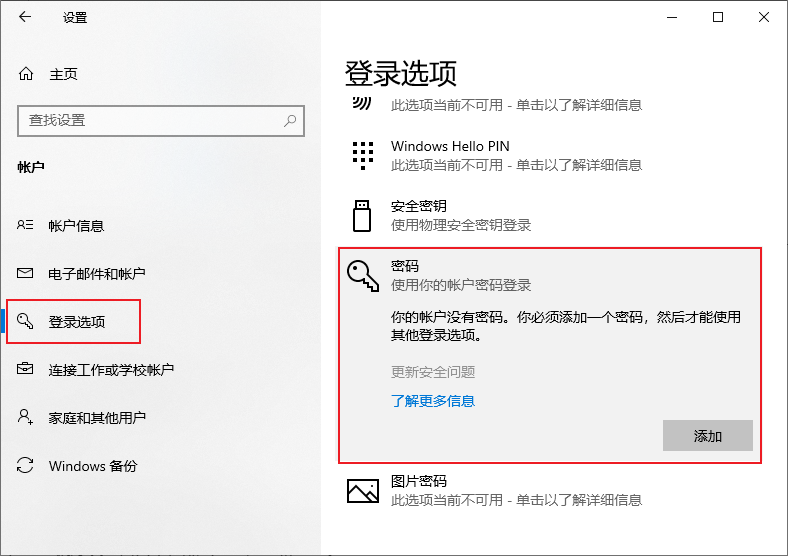Click the magnifier search icon
The height and width of the screenshot is (556, 788).
(x=289, y=121)
